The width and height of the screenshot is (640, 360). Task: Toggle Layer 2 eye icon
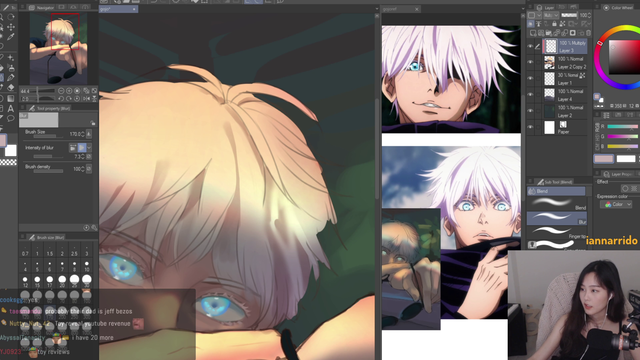click(530, 111)
